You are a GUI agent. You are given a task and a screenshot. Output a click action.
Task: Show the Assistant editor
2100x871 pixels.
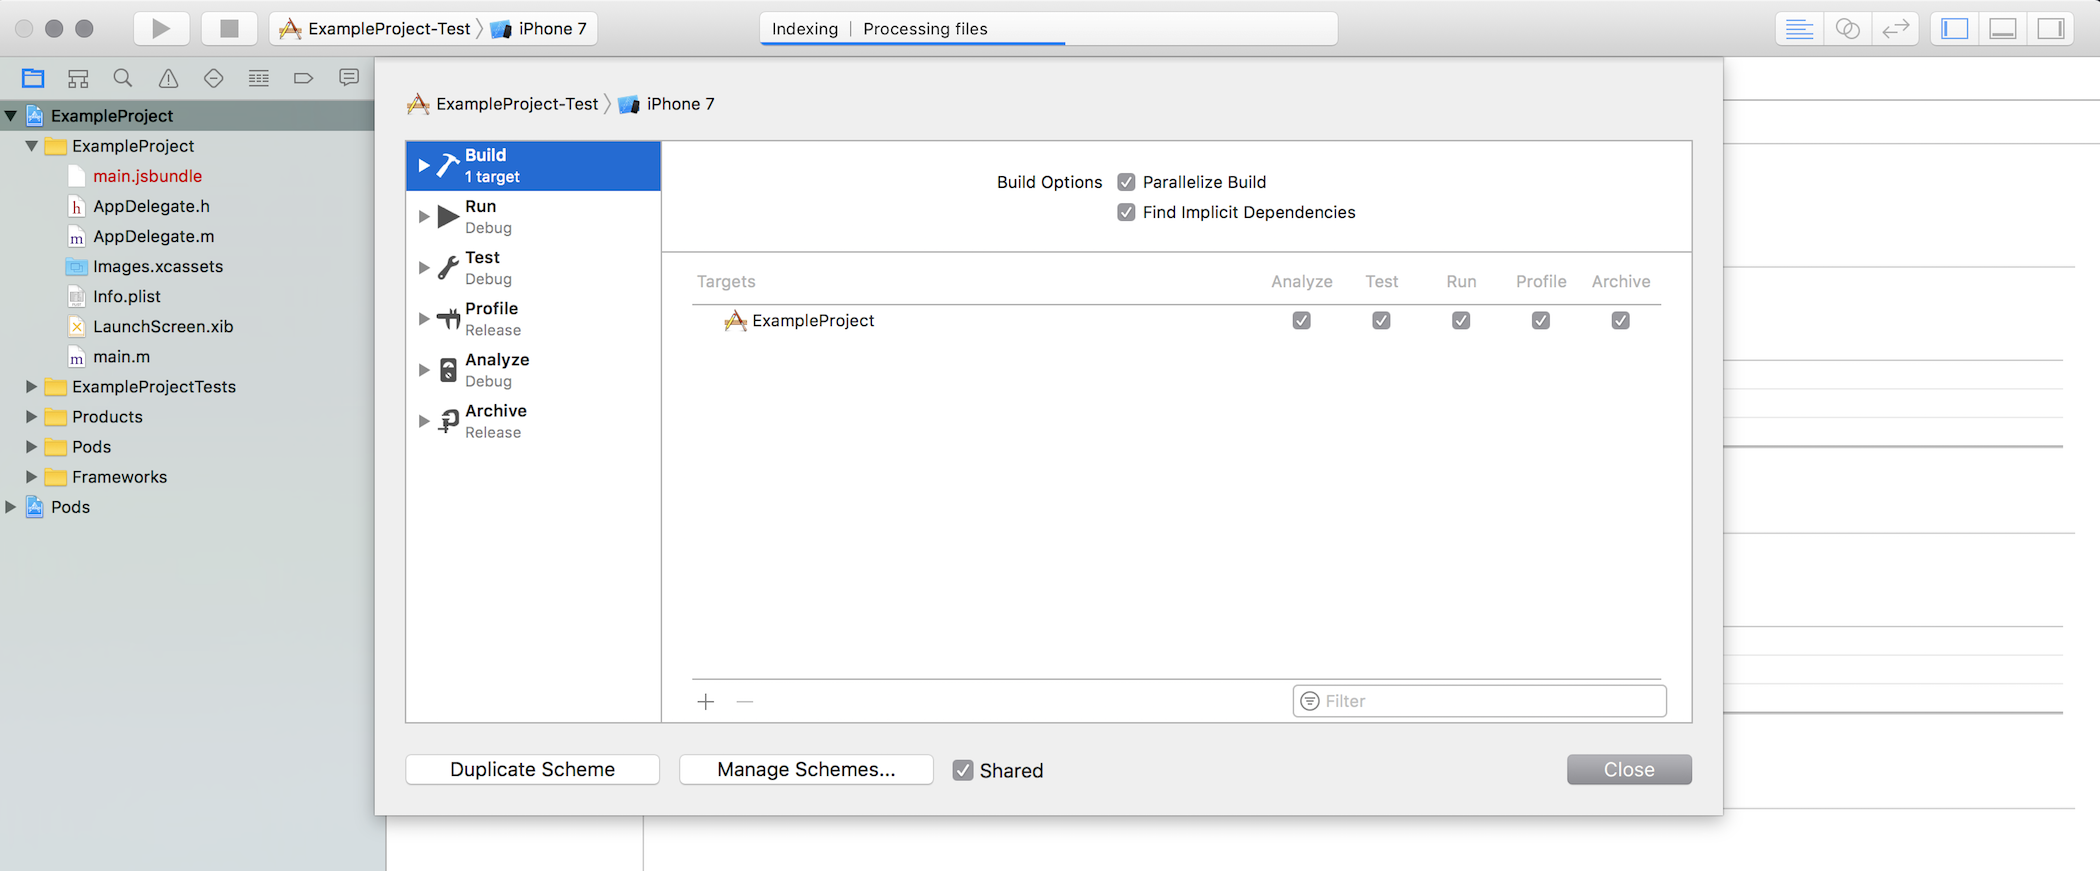pyautogui.click(x=1847, y=28)
